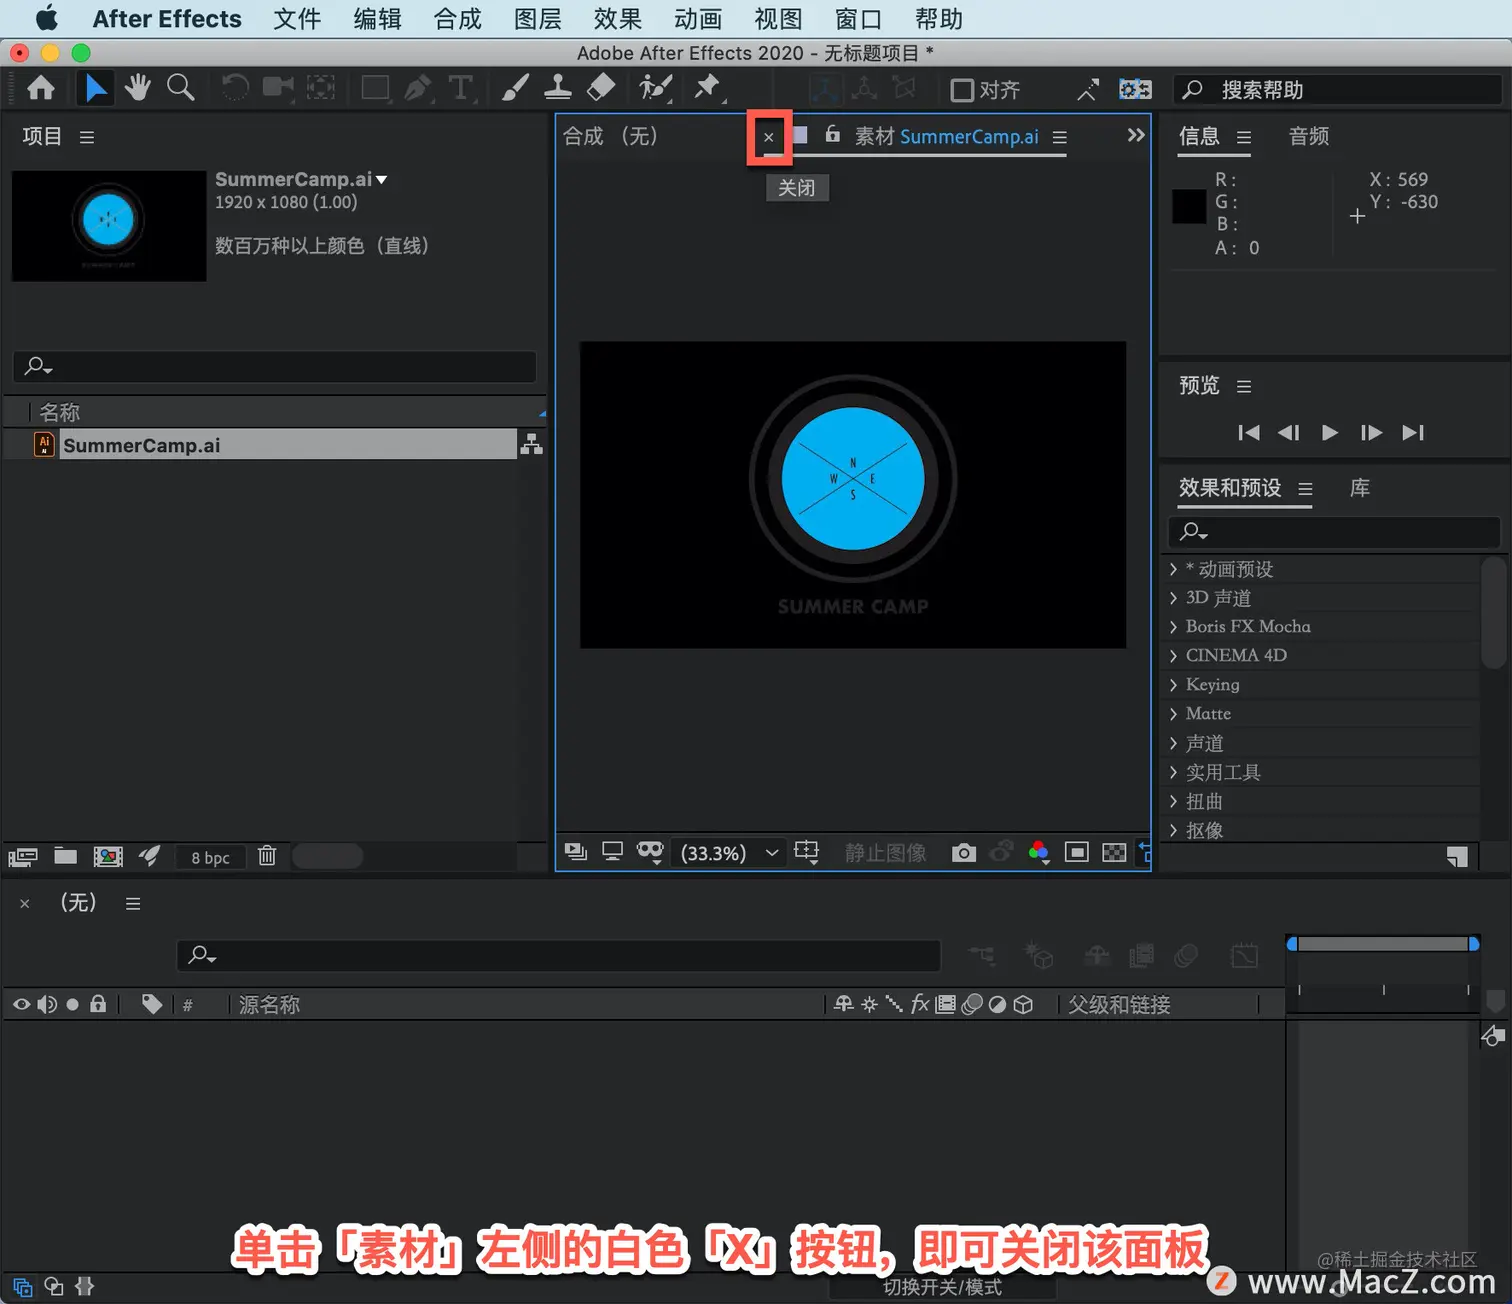
Task: Open the 效果 menu
Action: coord(617,19)
